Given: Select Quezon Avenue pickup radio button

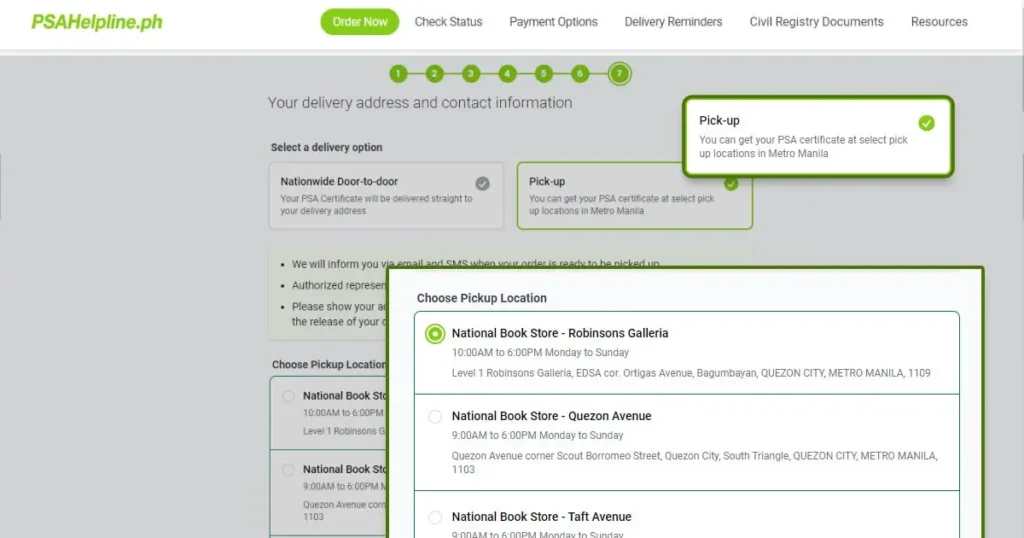Looking at the screenshot, I should pyautogui.click(x=435, y=417).
